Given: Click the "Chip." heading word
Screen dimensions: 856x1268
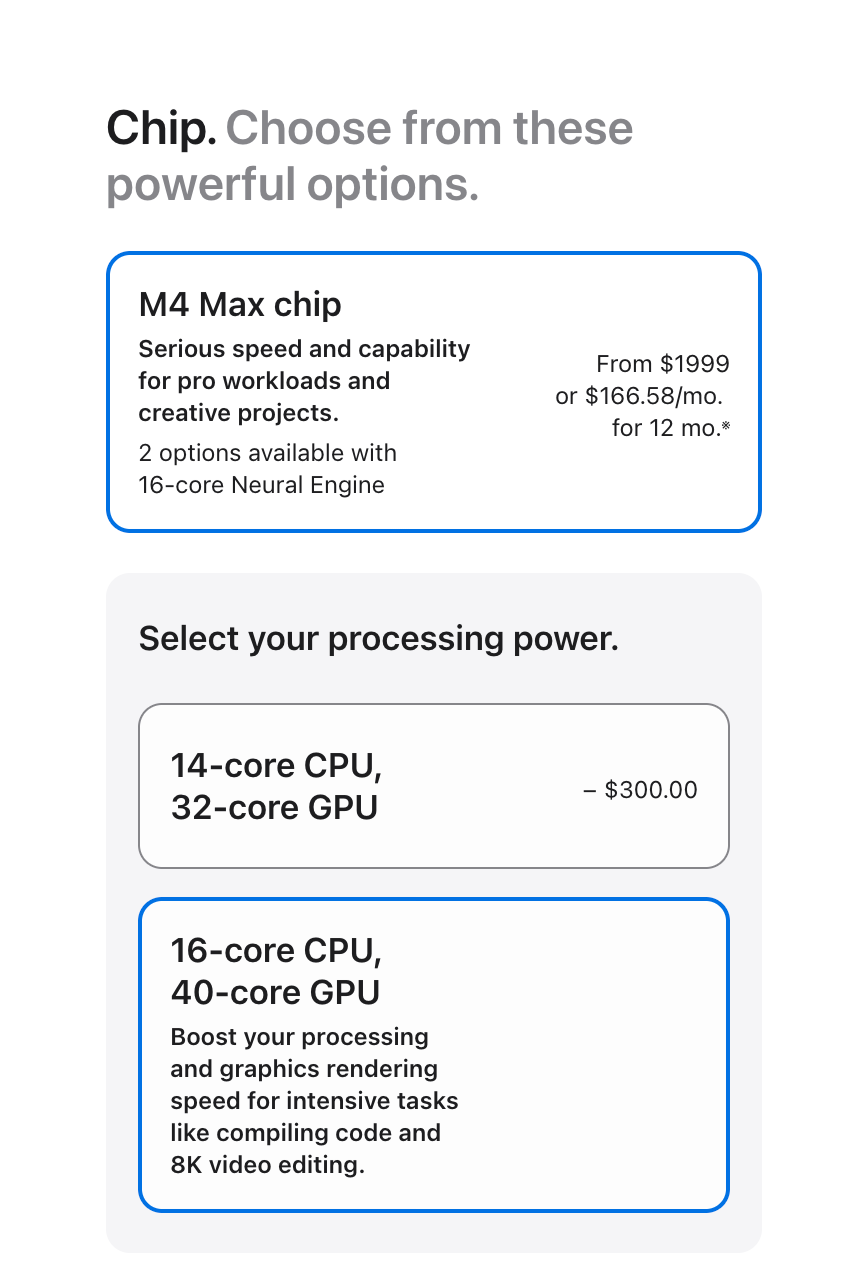Looking at the screenshot, I should pos(161,129).
